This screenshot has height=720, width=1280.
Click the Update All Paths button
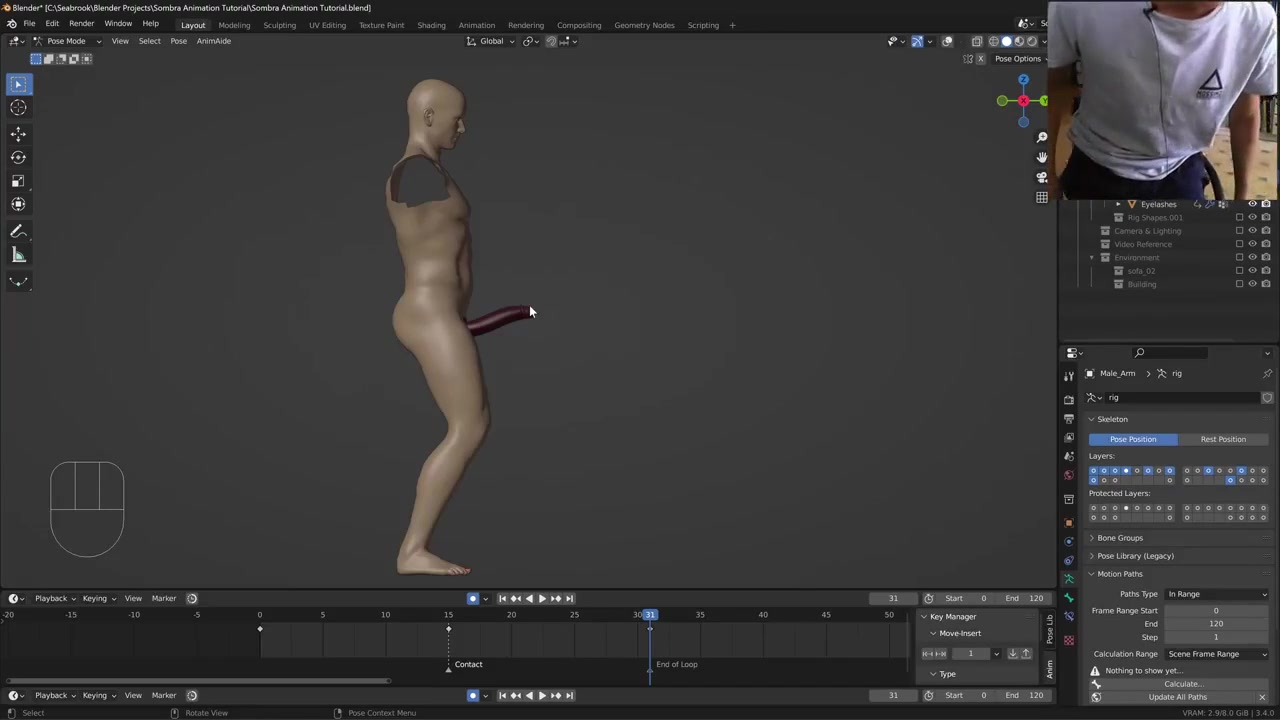pos(1177,697)
